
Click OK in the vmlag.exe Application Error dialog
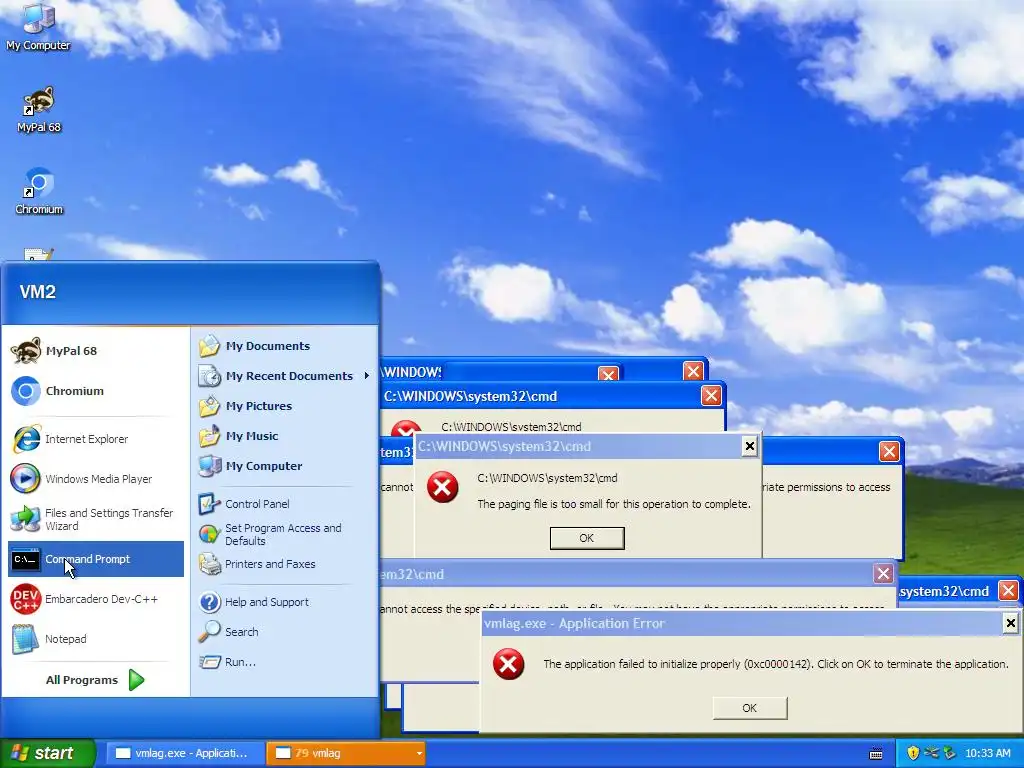pyautogui.click(x=749, y=708)
